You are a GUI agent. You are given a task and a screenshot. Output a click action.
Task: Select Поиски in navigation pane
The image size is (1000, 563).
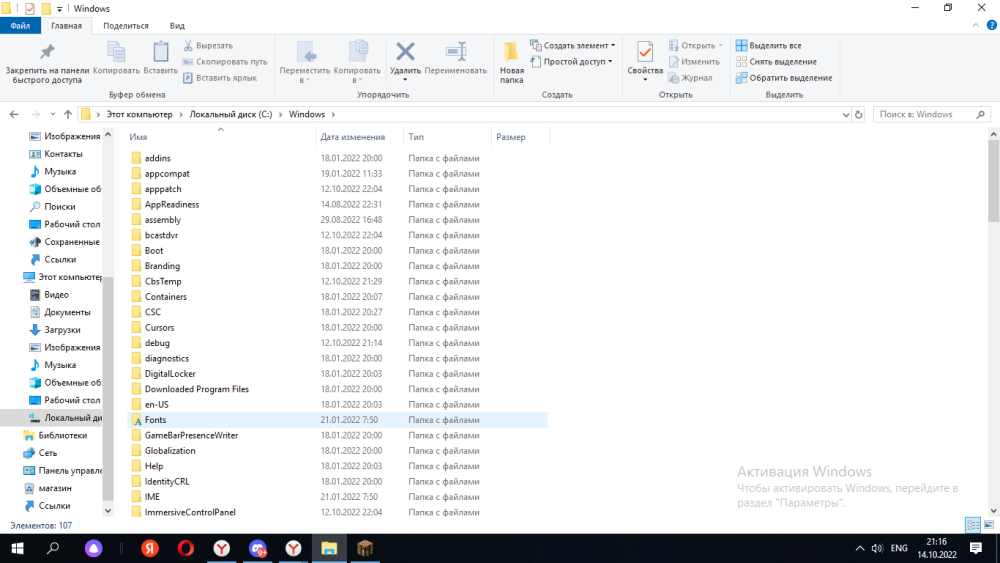[x=59, y=207]
